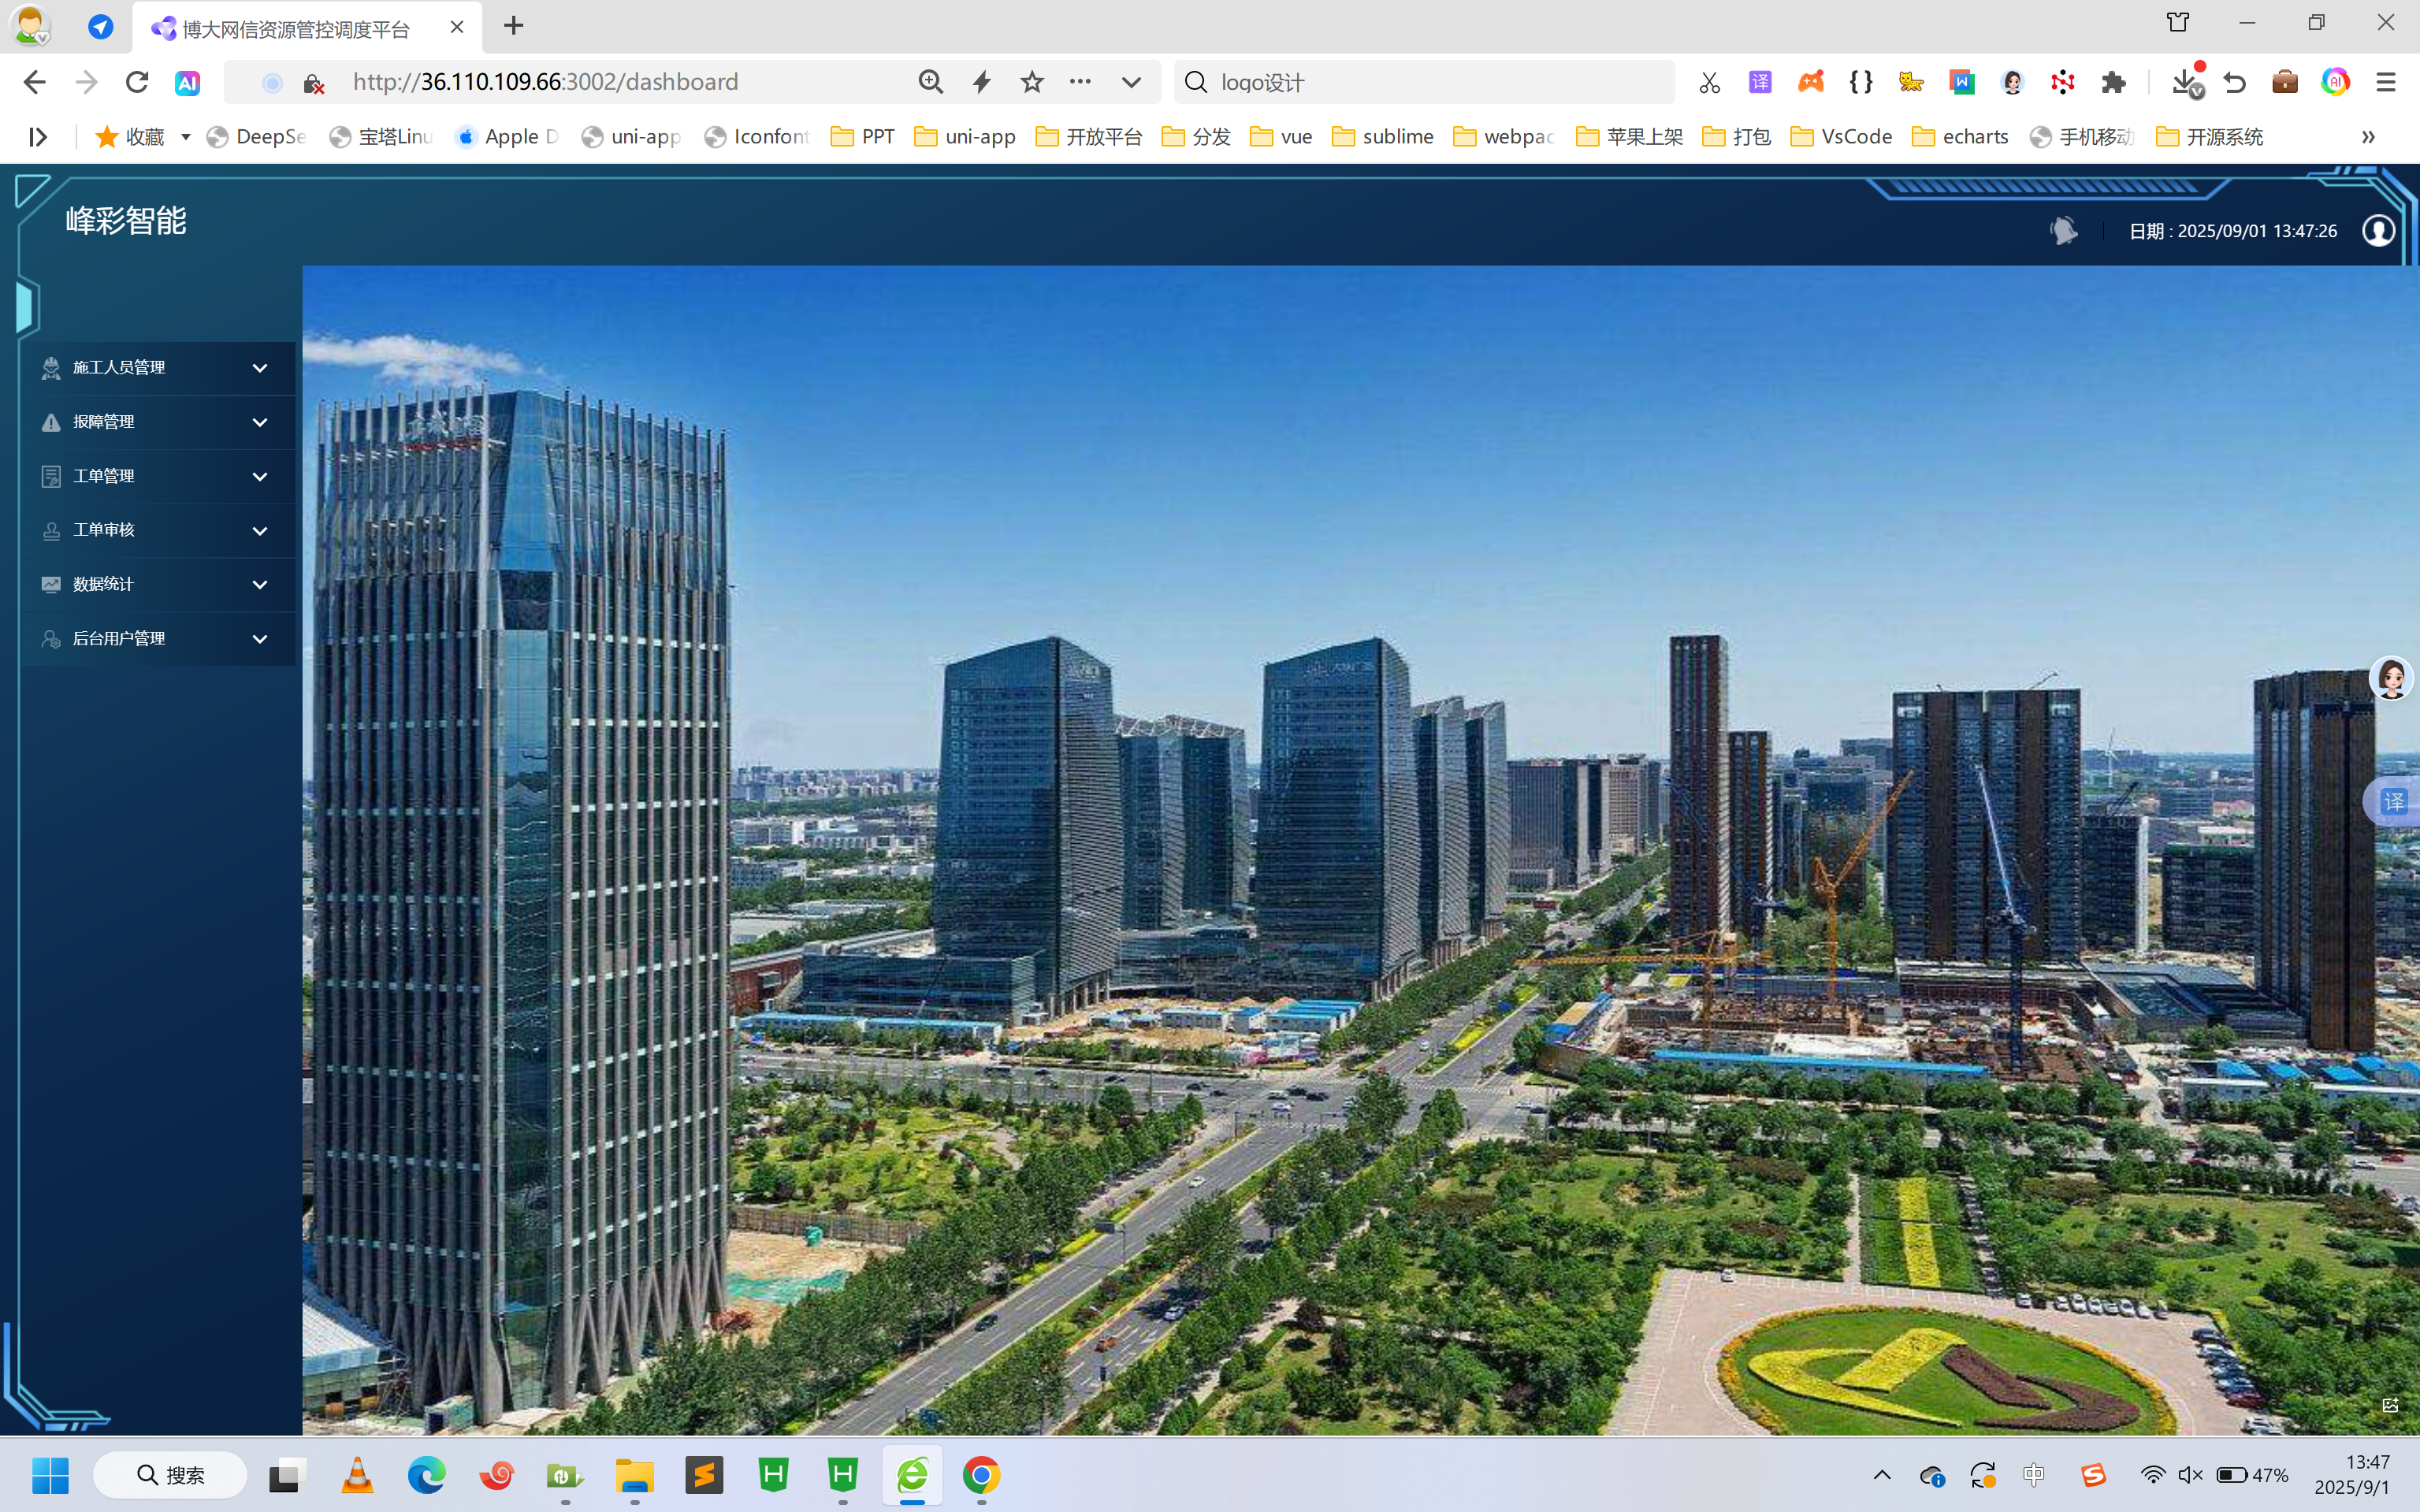Viewport: 2420px width, 1512px height.
Task: Select the 数据统计 sidebar item
Action: coord(104,584)
